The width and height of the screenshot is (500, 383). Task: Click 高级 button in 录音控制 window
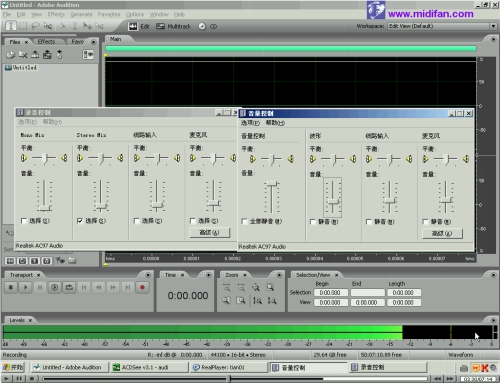pos(210,232)
